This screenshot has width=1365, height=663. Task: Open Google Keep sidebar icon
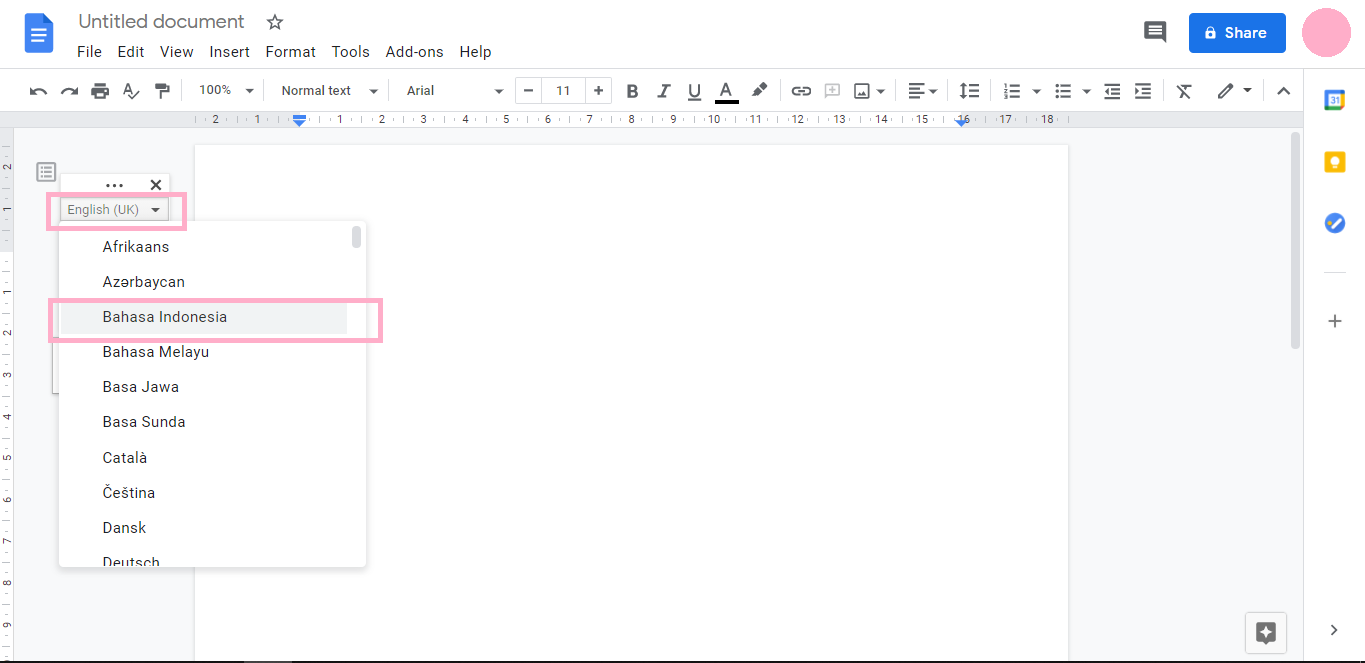1334,162
